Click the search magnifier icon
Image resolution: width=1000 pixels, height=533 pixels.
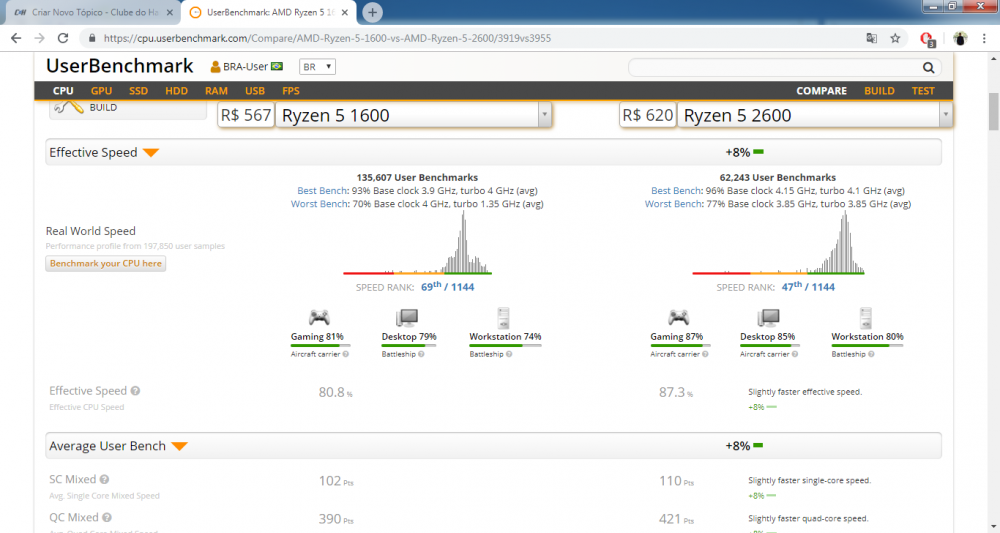point(929,68)
